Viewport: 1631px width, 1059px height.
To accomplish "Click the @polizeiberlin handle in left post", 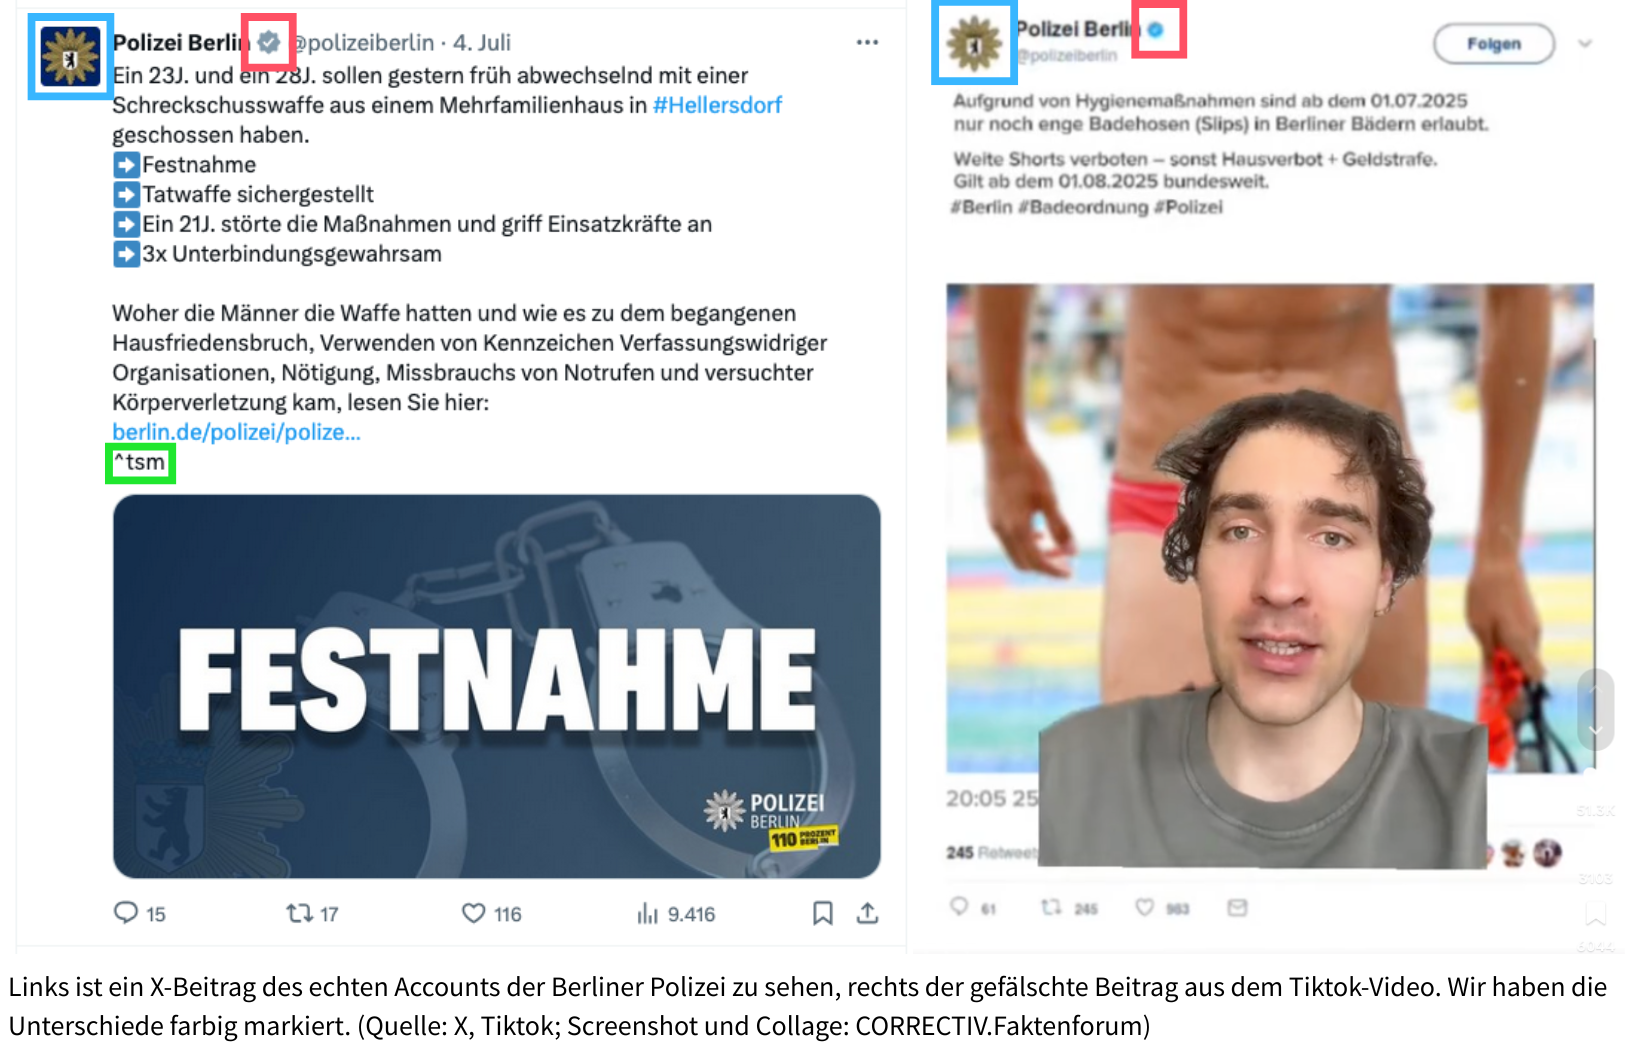I will pos(362,42).
